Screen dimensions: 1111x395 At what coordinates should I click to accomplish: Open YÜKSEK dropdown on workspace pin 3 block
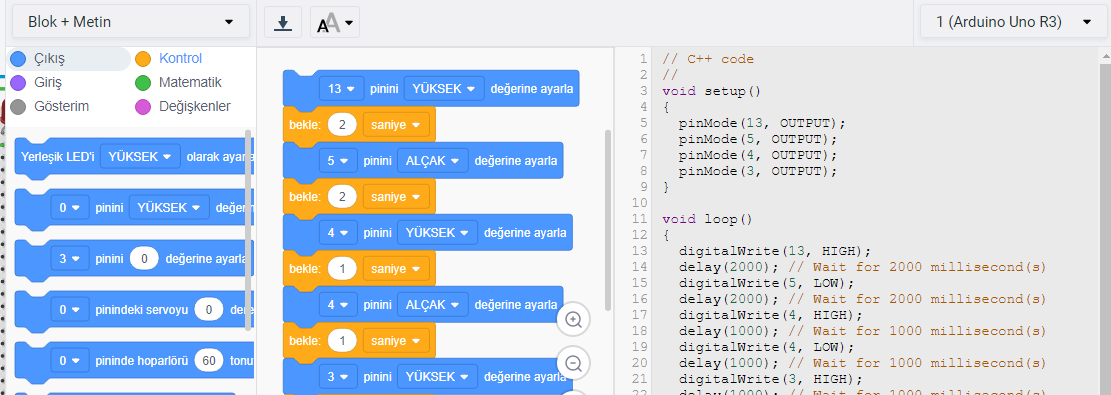coord(436,376)
